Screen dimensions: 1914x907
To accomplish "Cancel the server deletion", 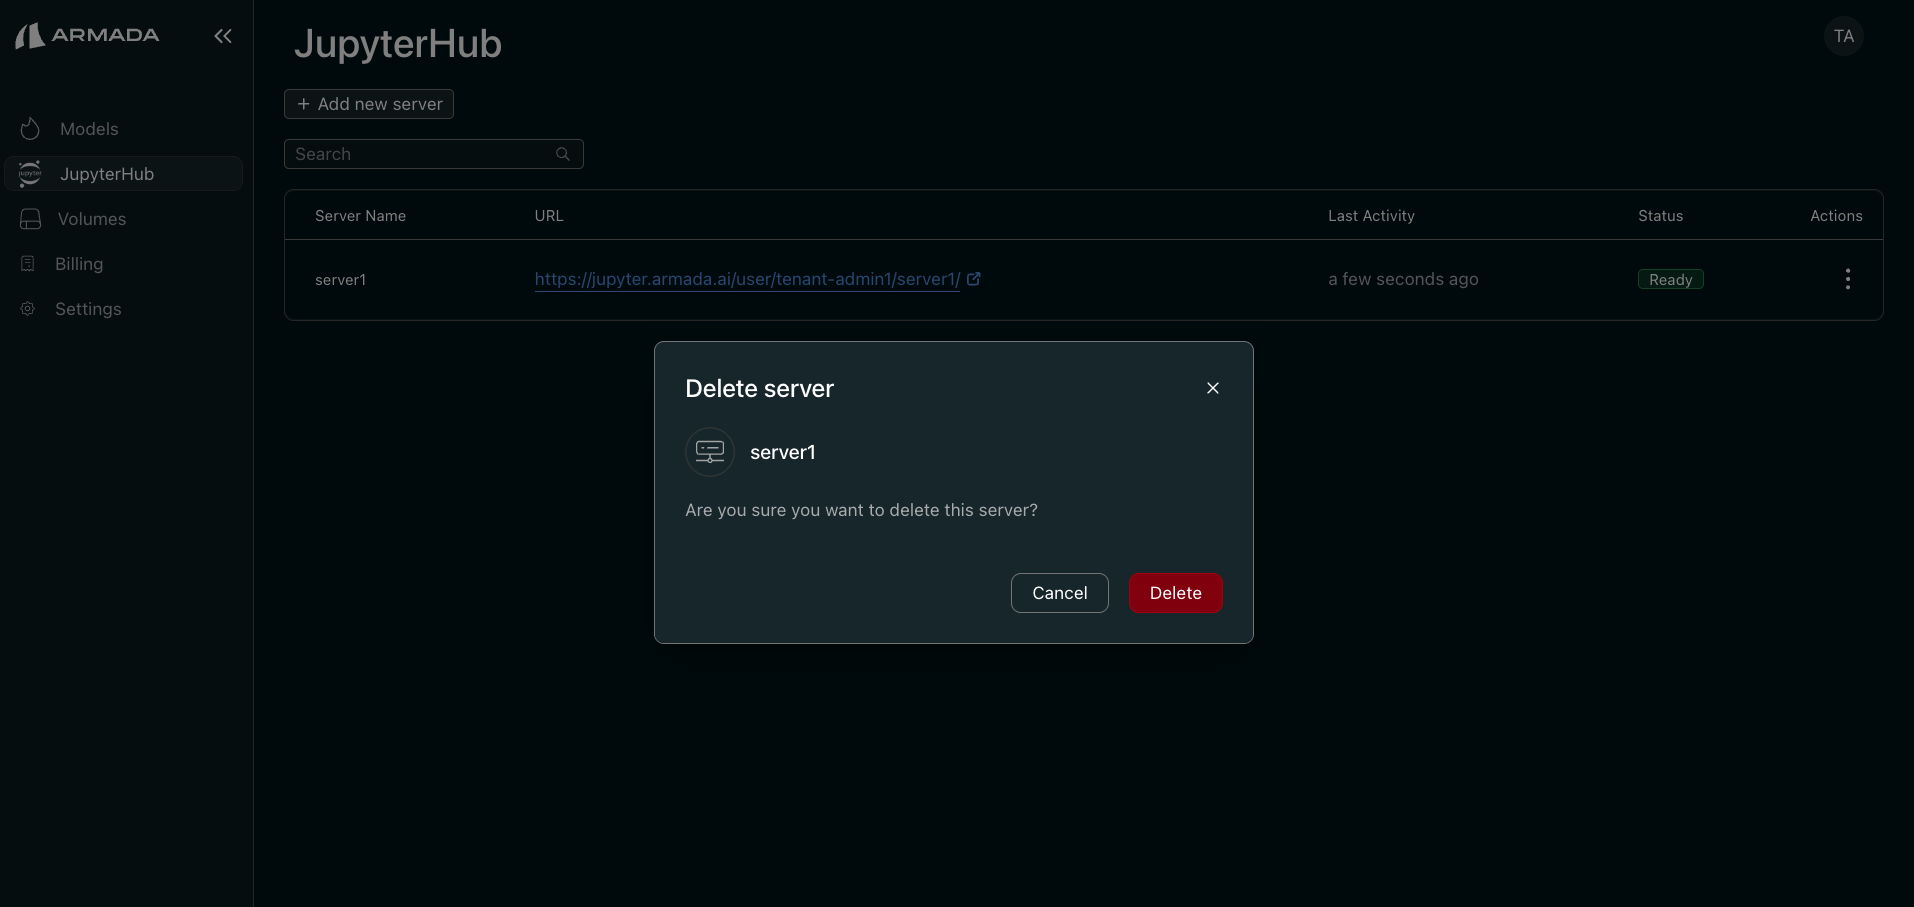I will point(1058,593).
